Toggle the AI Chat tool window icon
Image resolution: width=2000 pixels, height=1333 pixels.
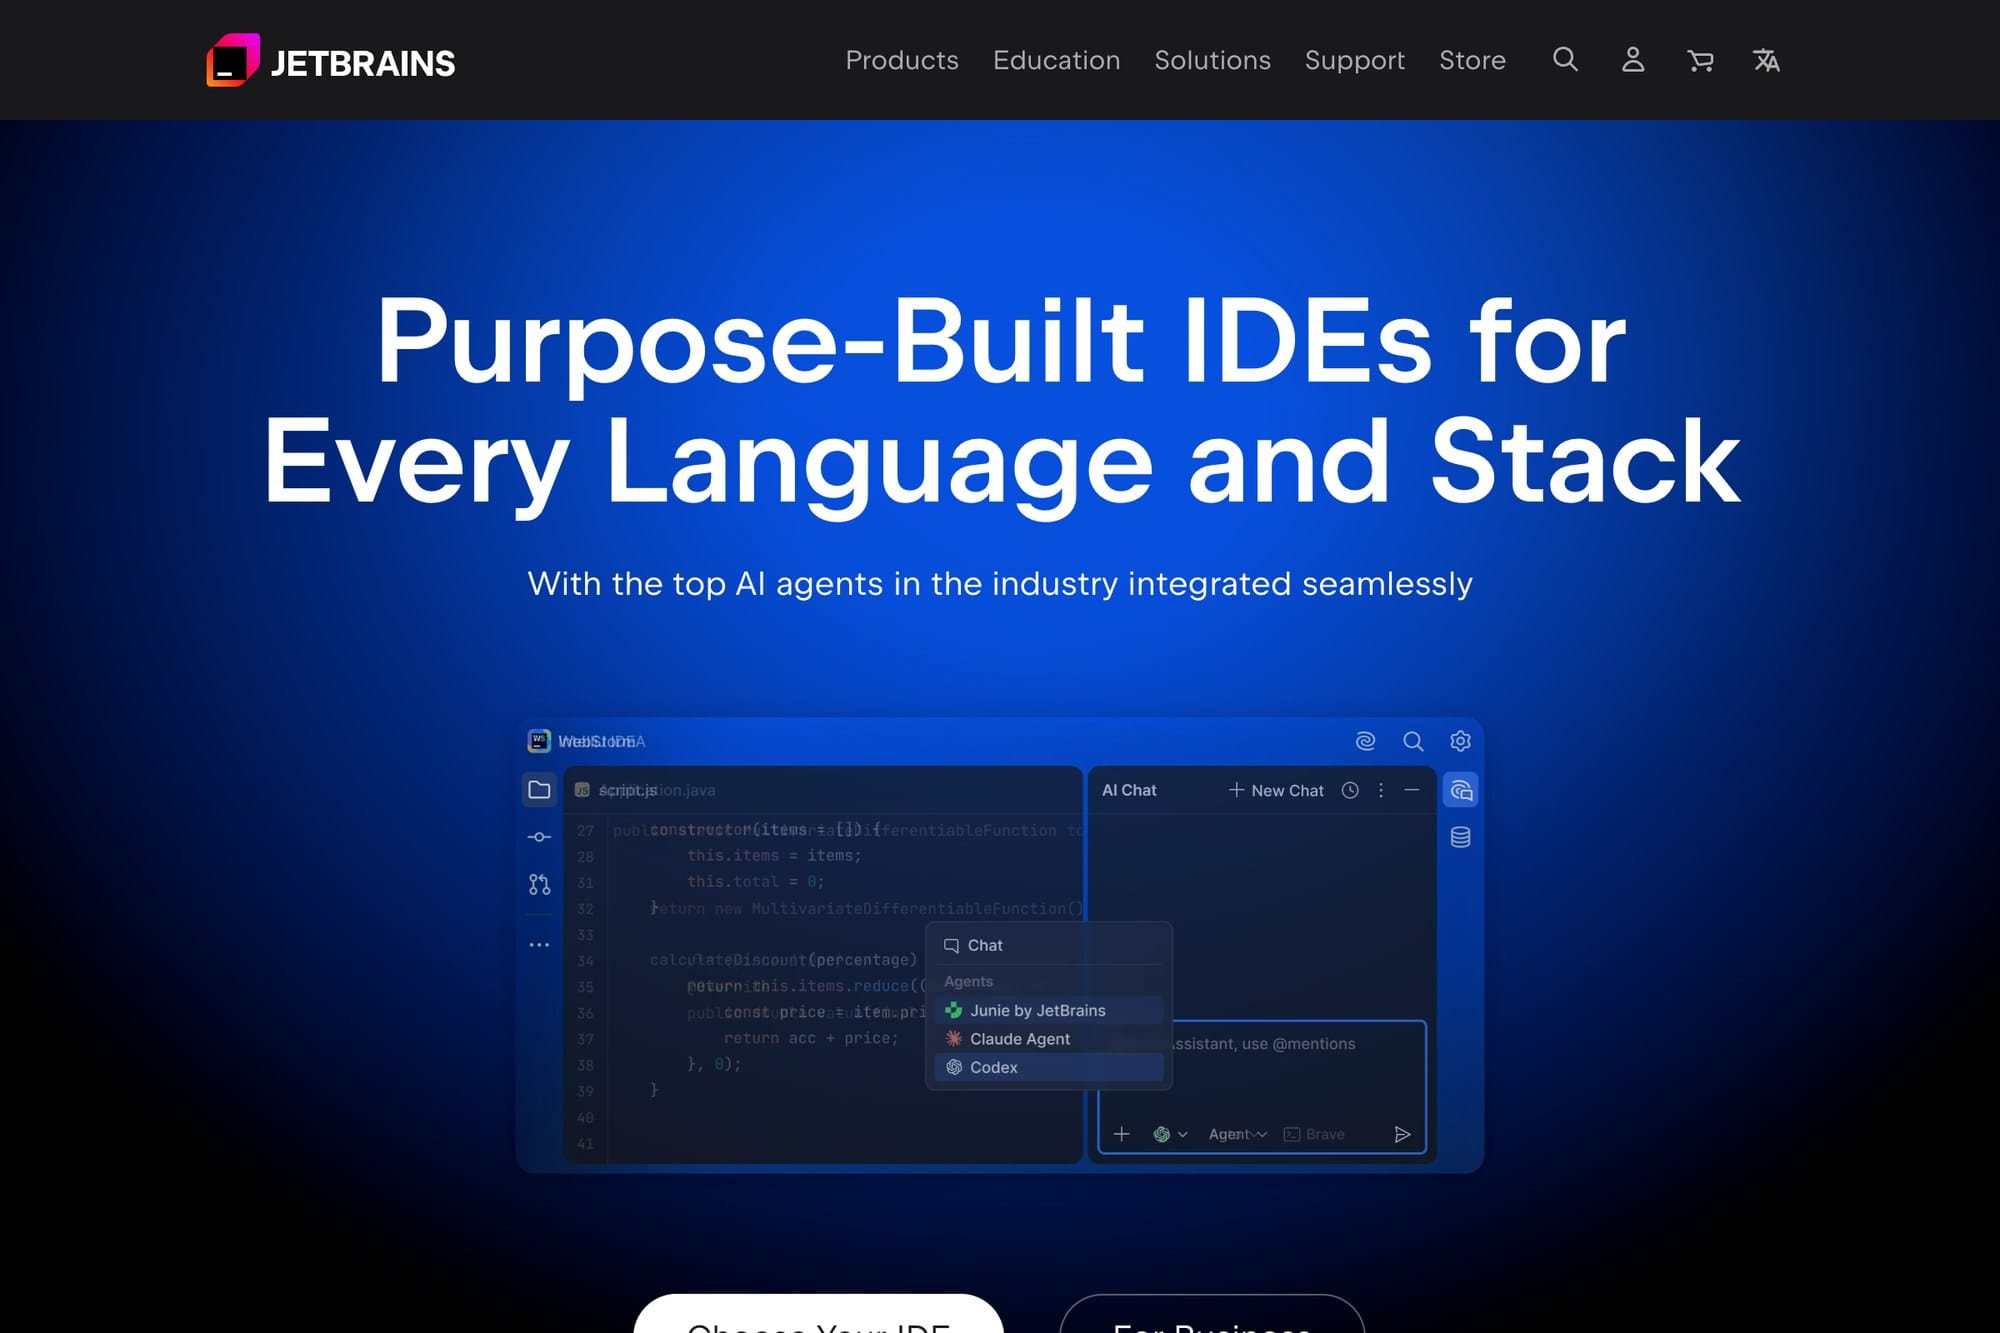1461,791
